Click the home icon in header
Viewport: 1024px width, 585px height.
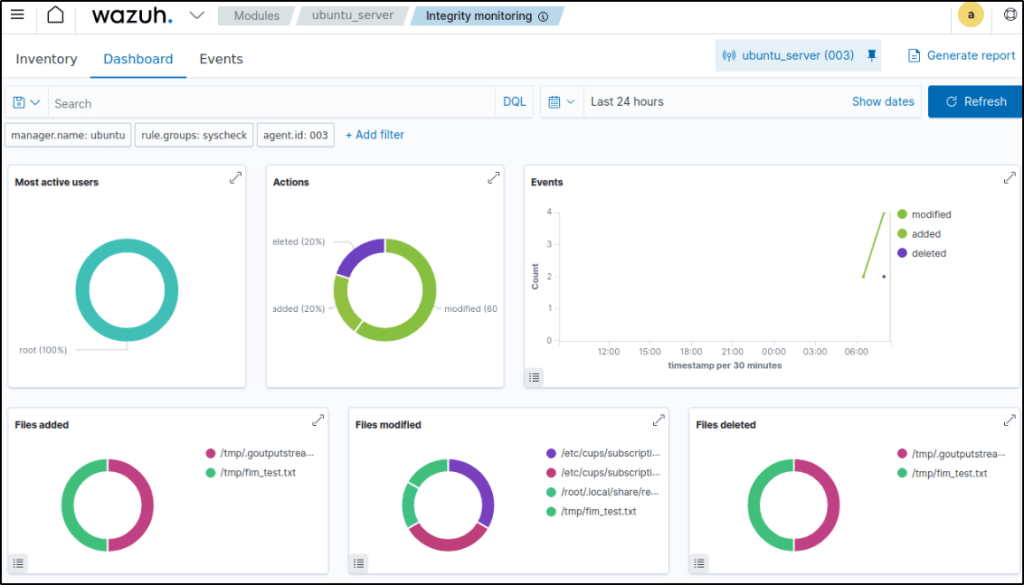(56, 15)
